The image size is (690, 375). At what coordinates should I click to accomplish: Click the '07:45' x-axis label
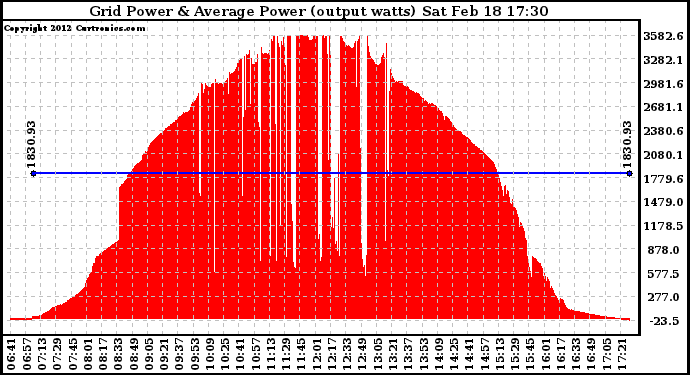pos(73,354)
